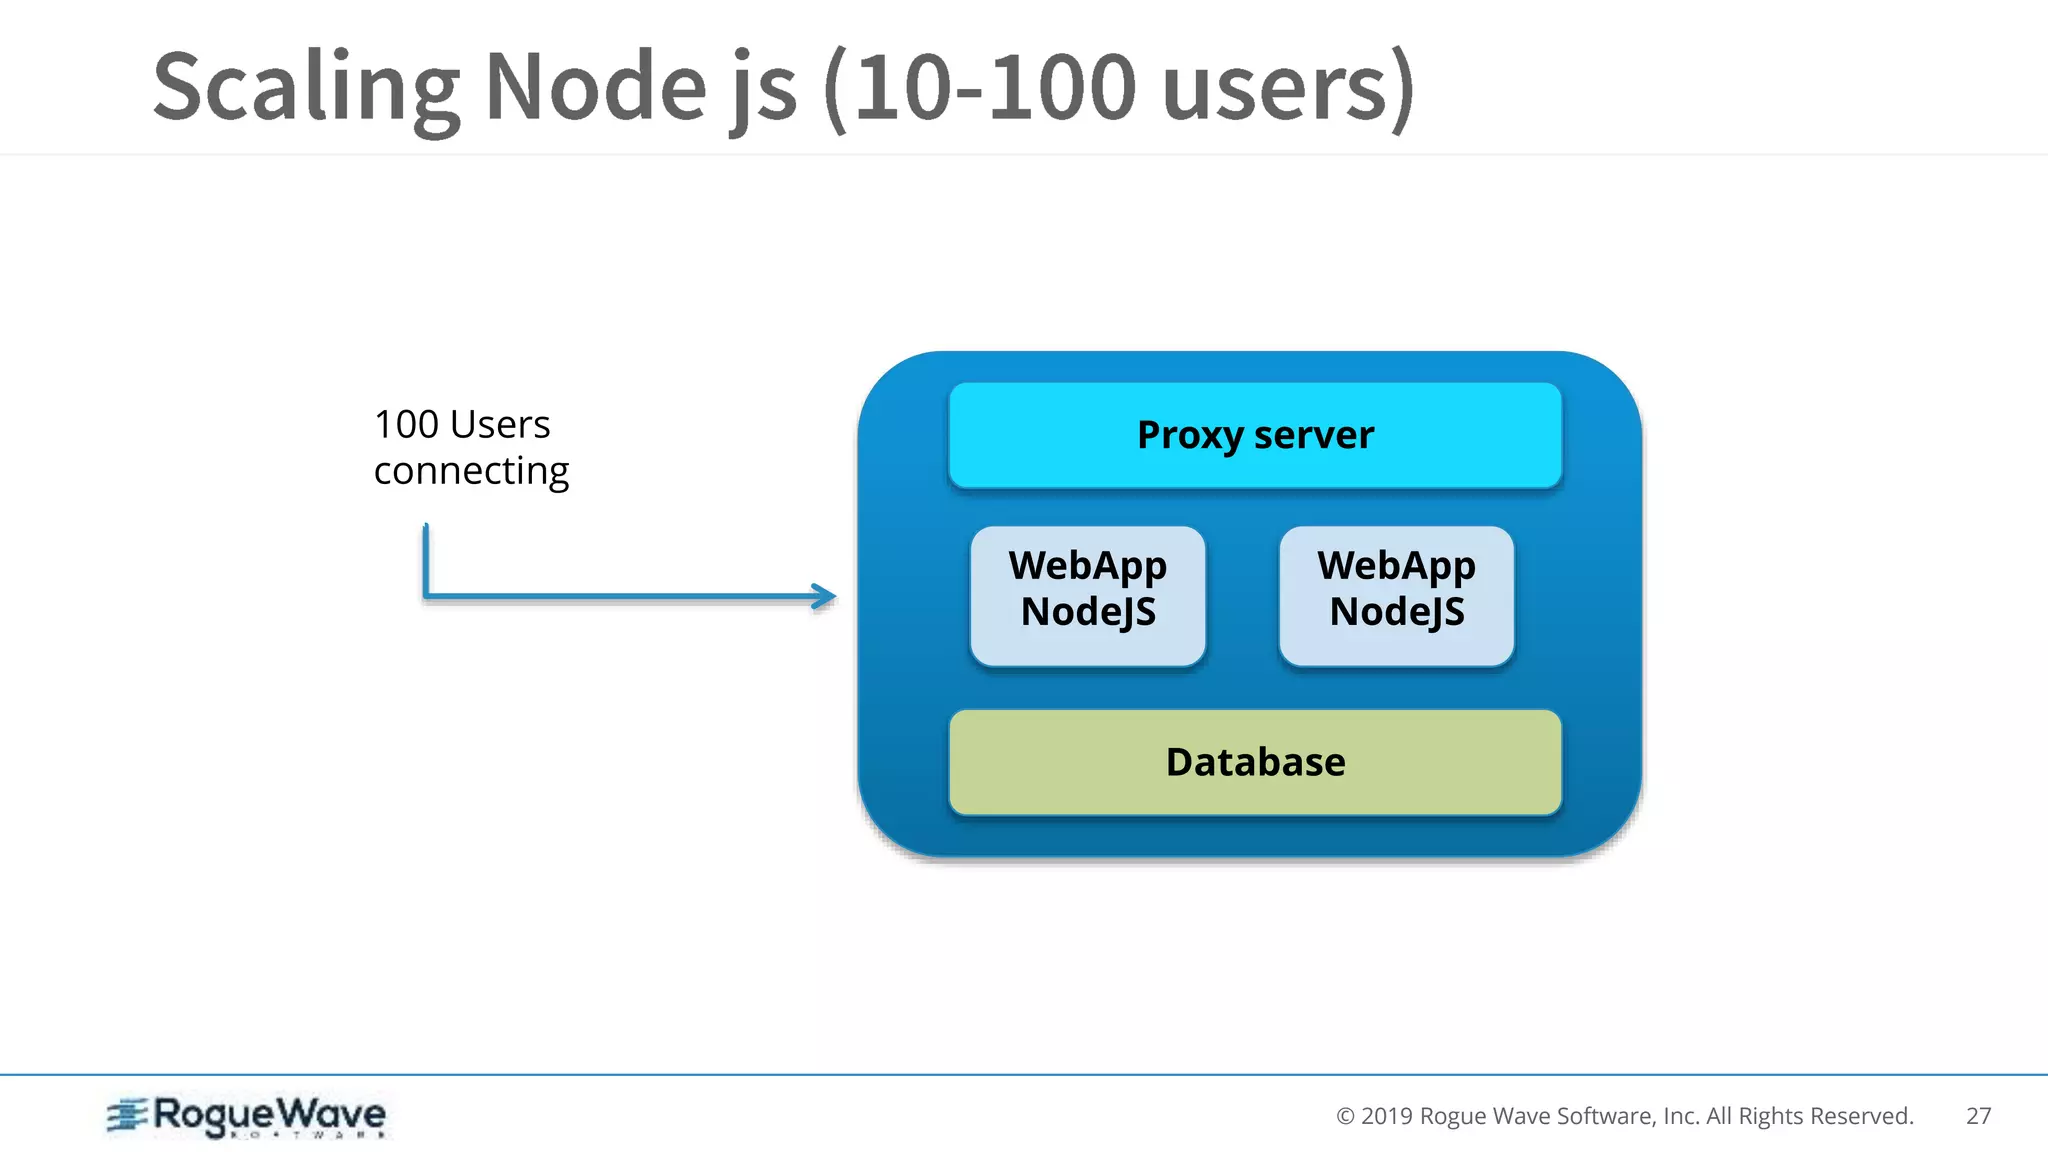This screenshot has width=2048, height=1152.
Task: Click the Rogue Wave copyright notice
Action: click(1624, 1116)
